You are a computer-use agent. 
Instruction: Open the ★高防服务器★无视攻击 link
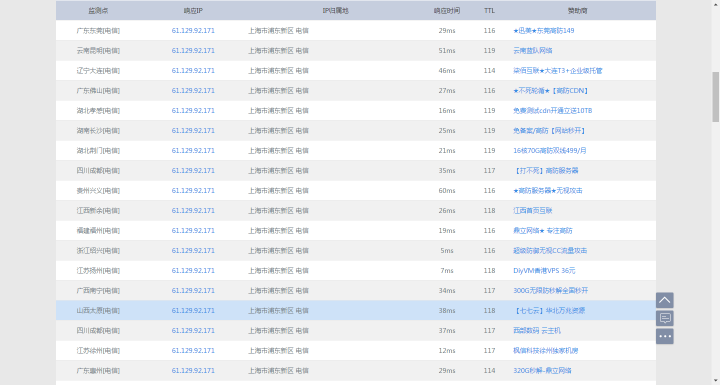pos(547,191)
